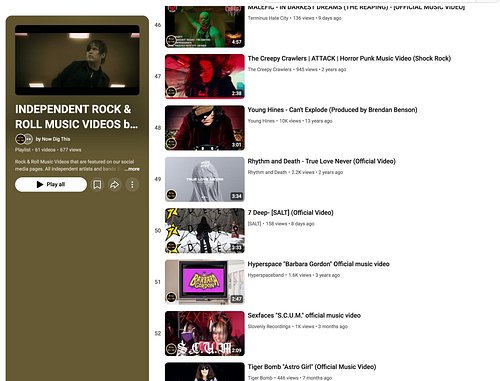The height and width of the screenshot is (381, 500).
Task: Click the Playlist 61 videos 677 views text
Action: [48, 150]
